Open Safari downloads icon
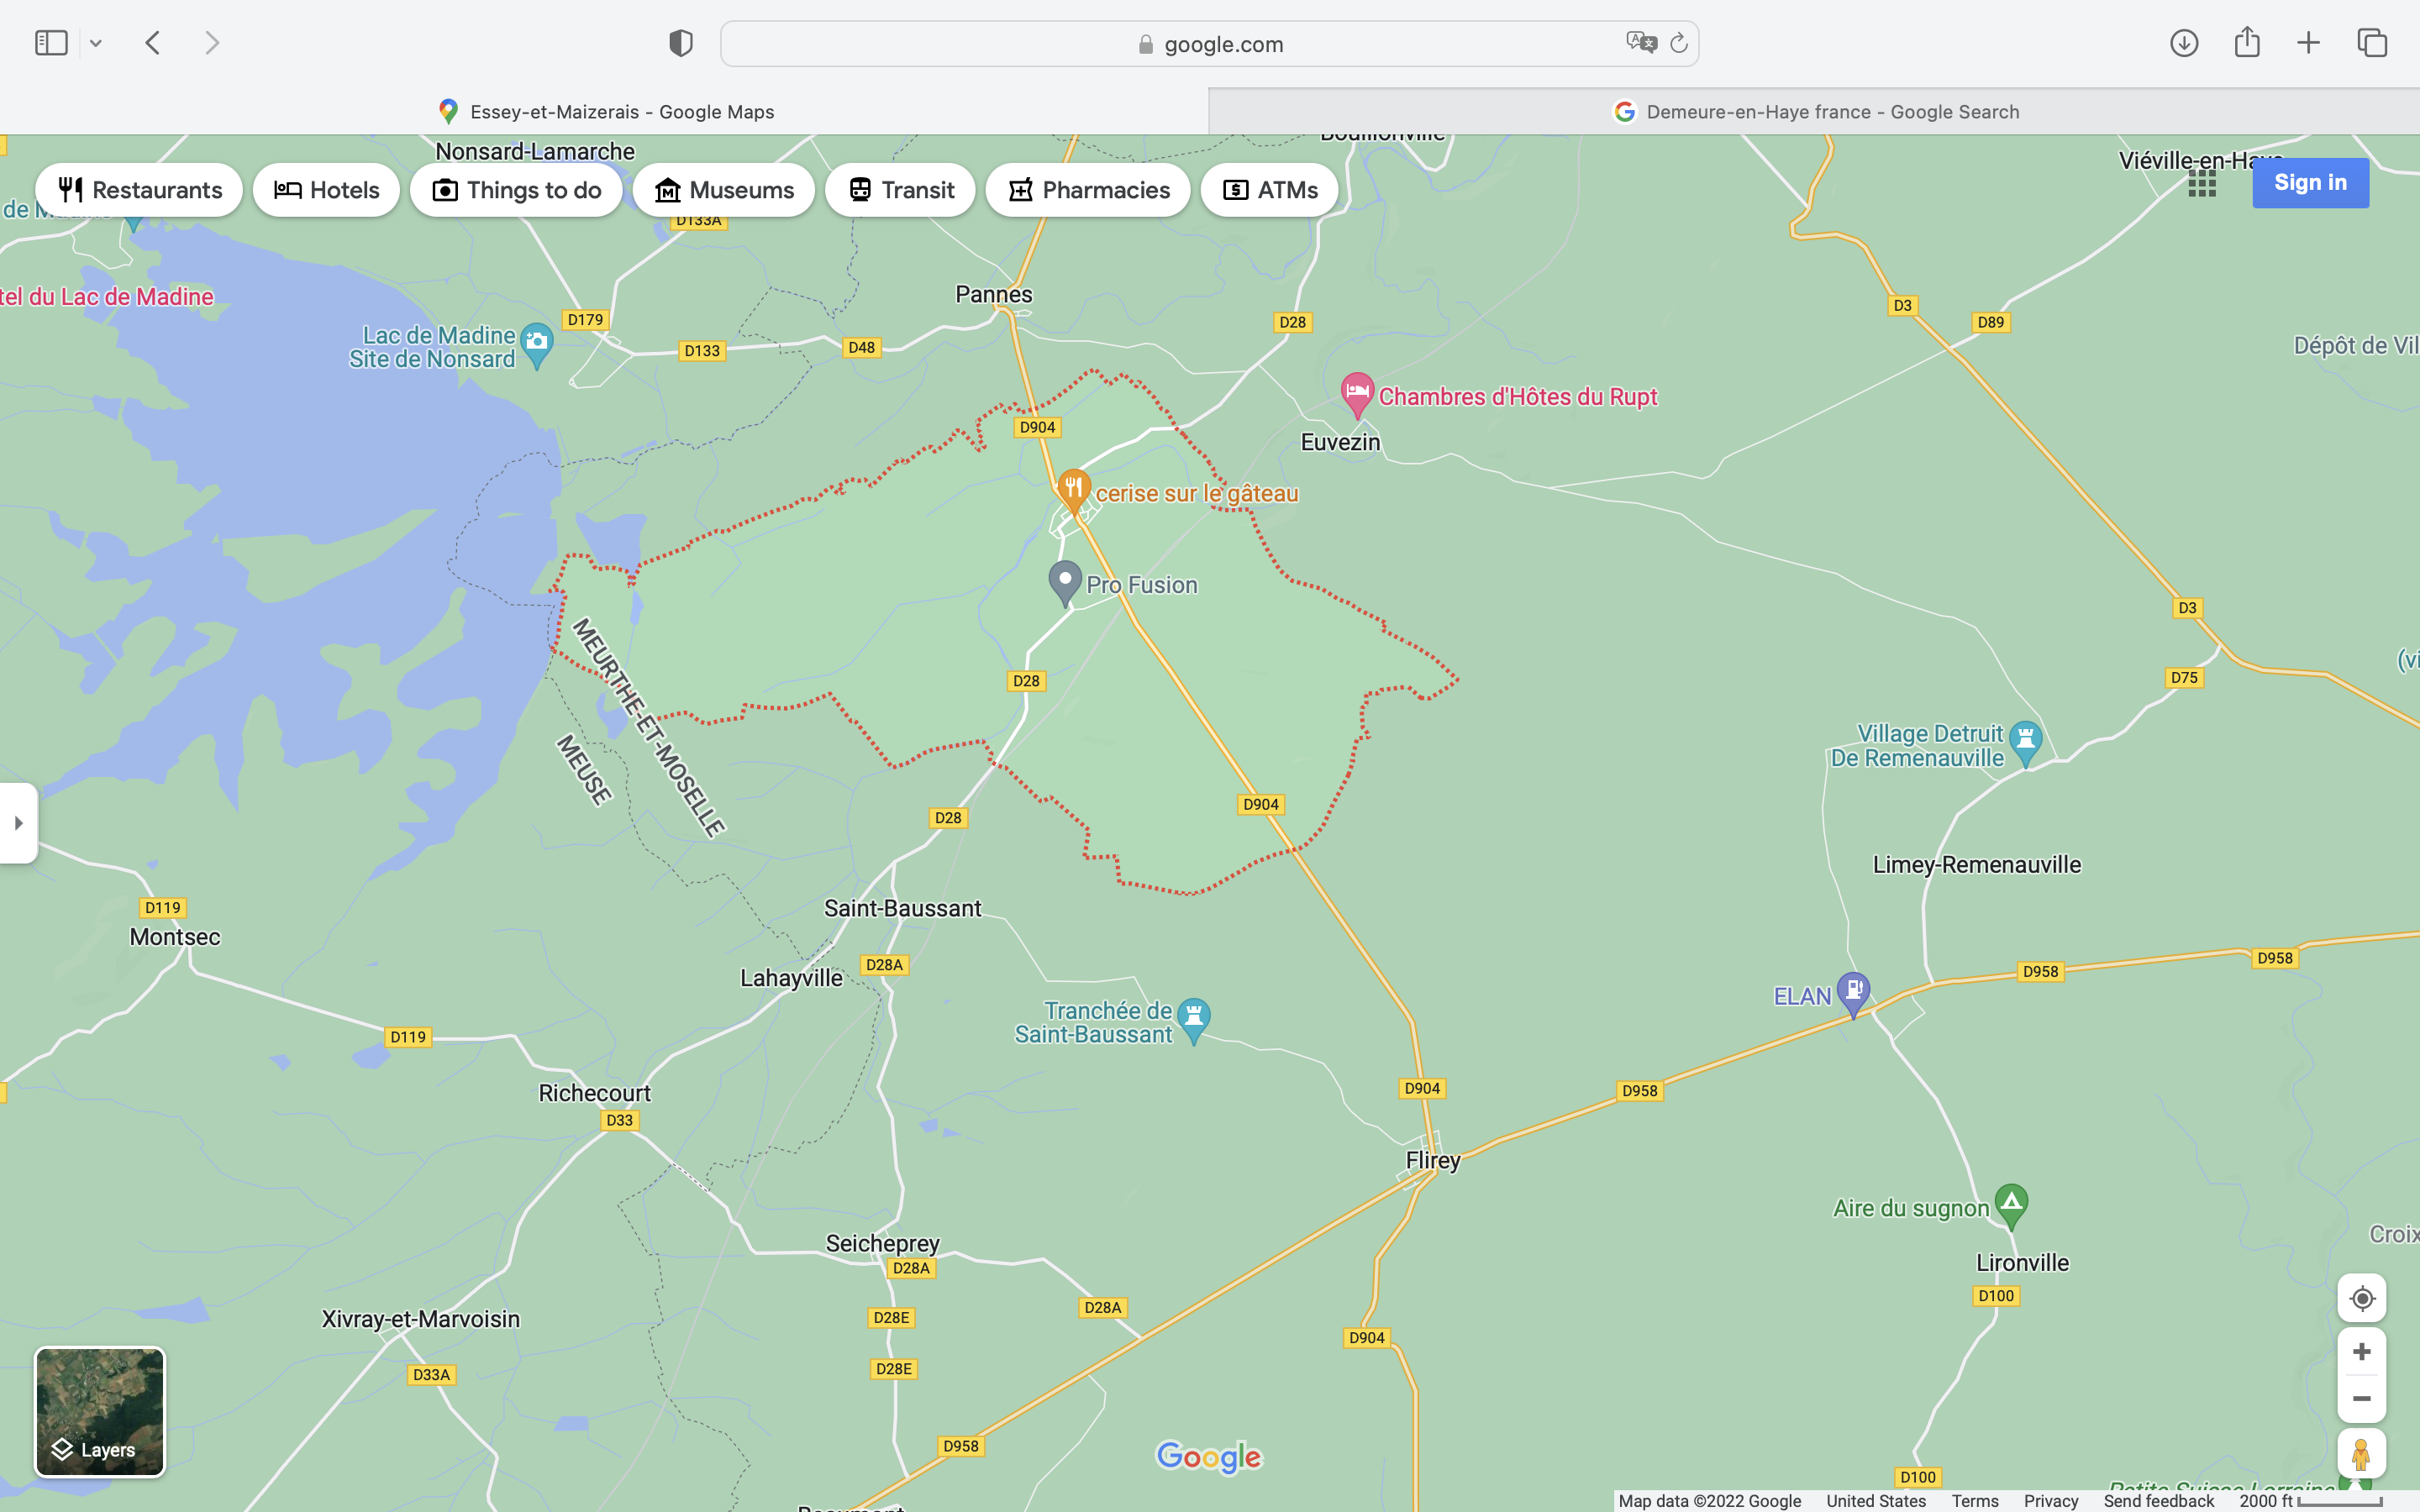This screenshot has width=2420, height=1512. tap(2184, 43)
